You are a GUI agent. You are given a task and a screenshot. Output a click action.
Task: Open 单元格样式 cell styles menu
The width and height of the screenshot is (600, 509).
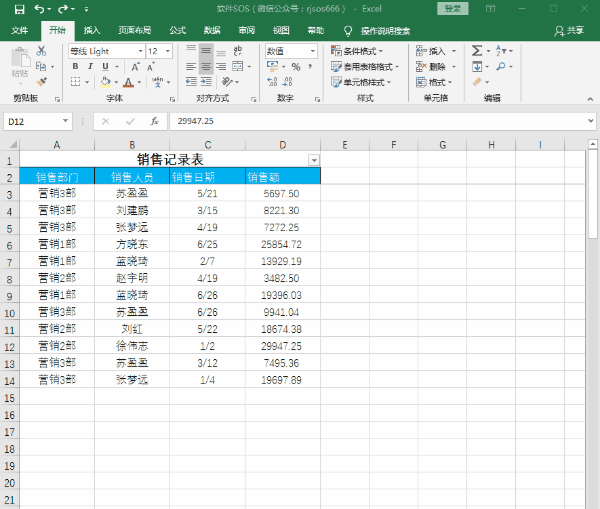(361, 82)
